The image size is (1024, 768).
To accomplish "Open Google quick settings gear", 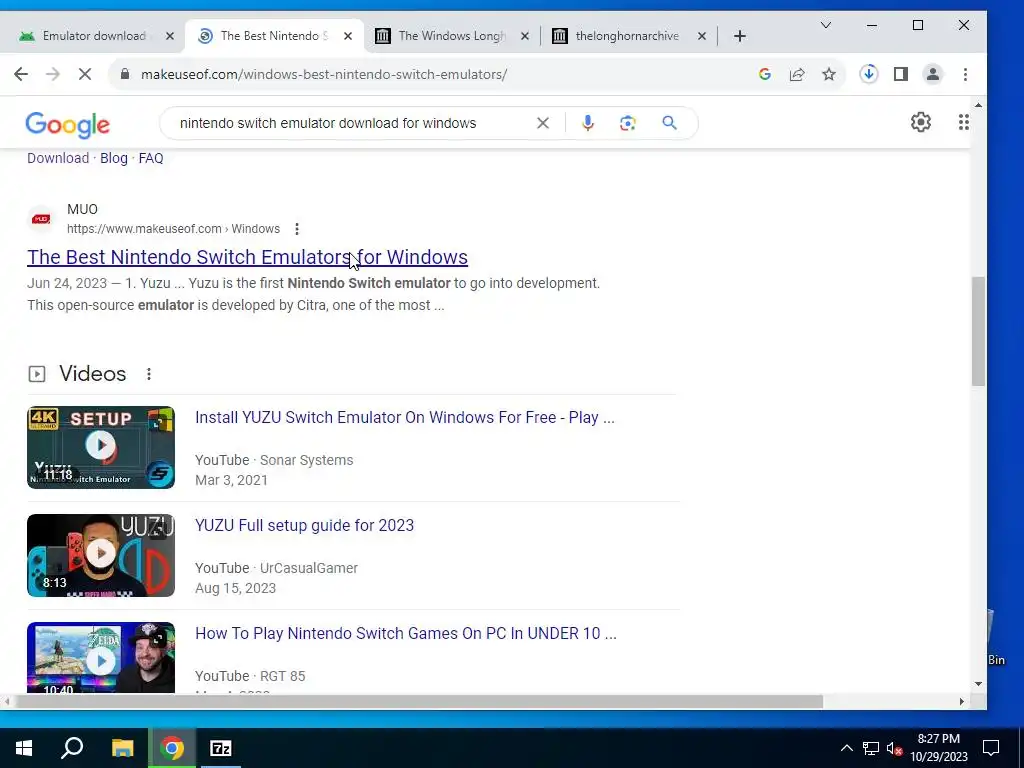I will (921, 122).
